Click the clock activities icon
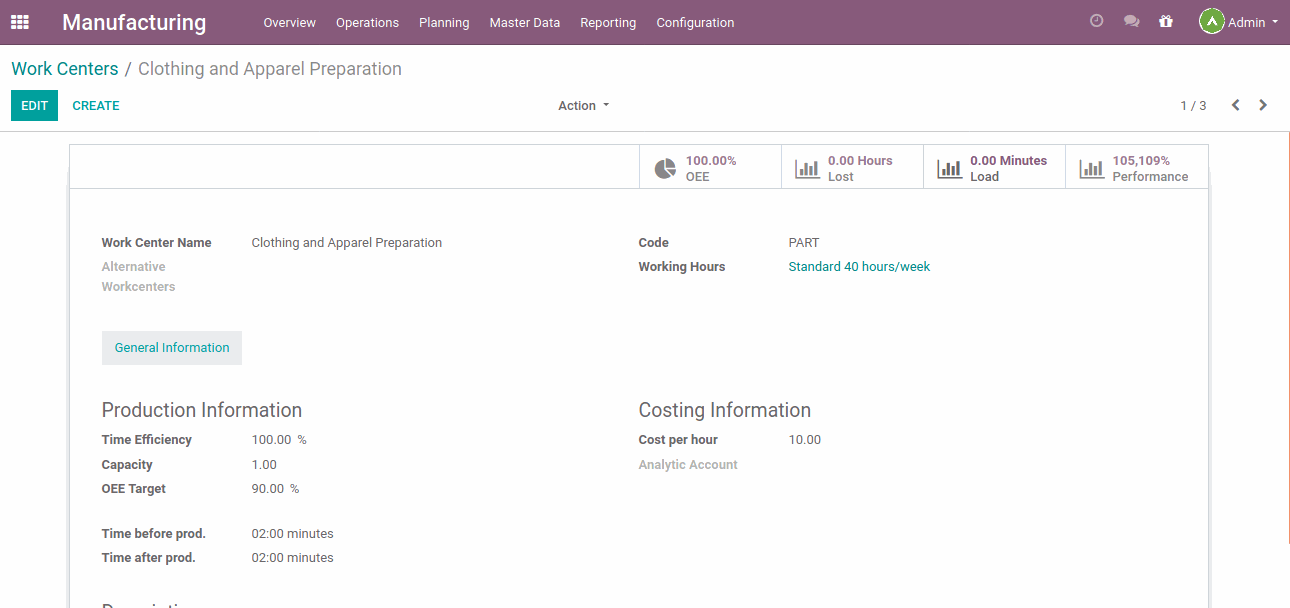Image resolution: width=1290 pixels, height=608 pixels. coord(1096,21)
